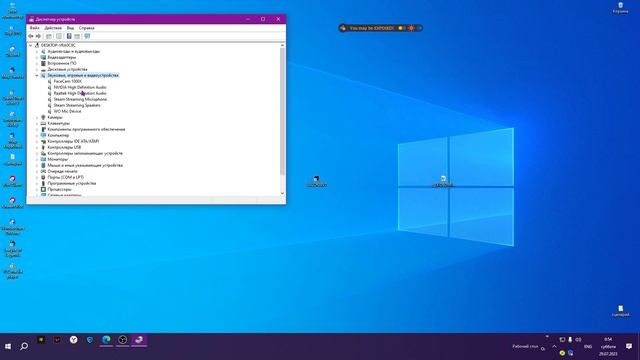The image size is (640, 360).
Task: Expand Очереди печати
Action: [x=37, y=171]
